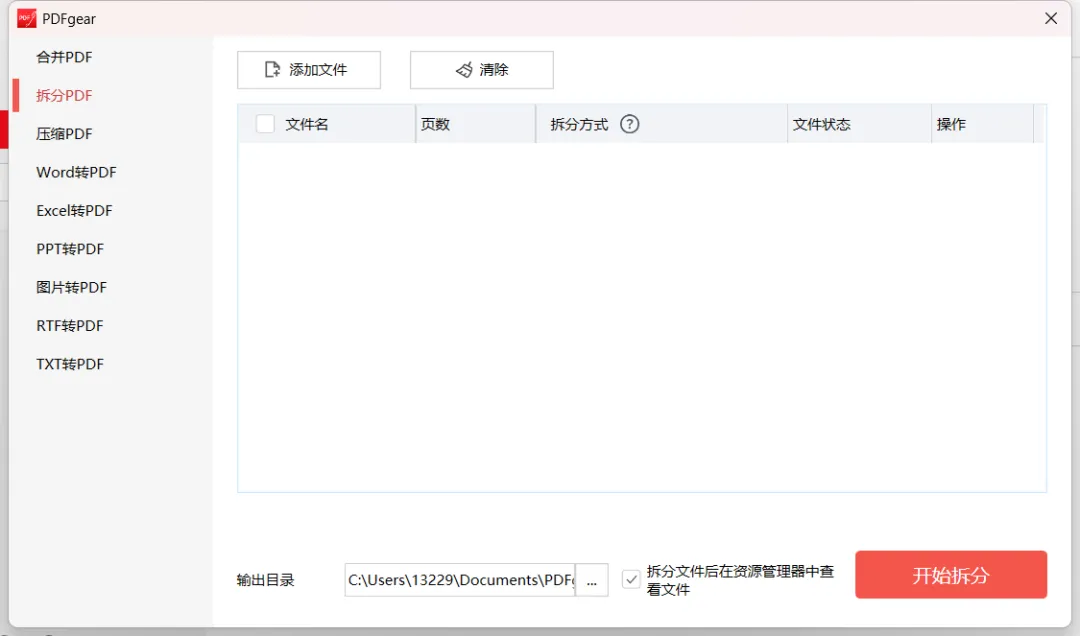Click the PDFgear logo icon in the title bar
The width and height of the screenshot is (1080, 636).
(26, 19)
